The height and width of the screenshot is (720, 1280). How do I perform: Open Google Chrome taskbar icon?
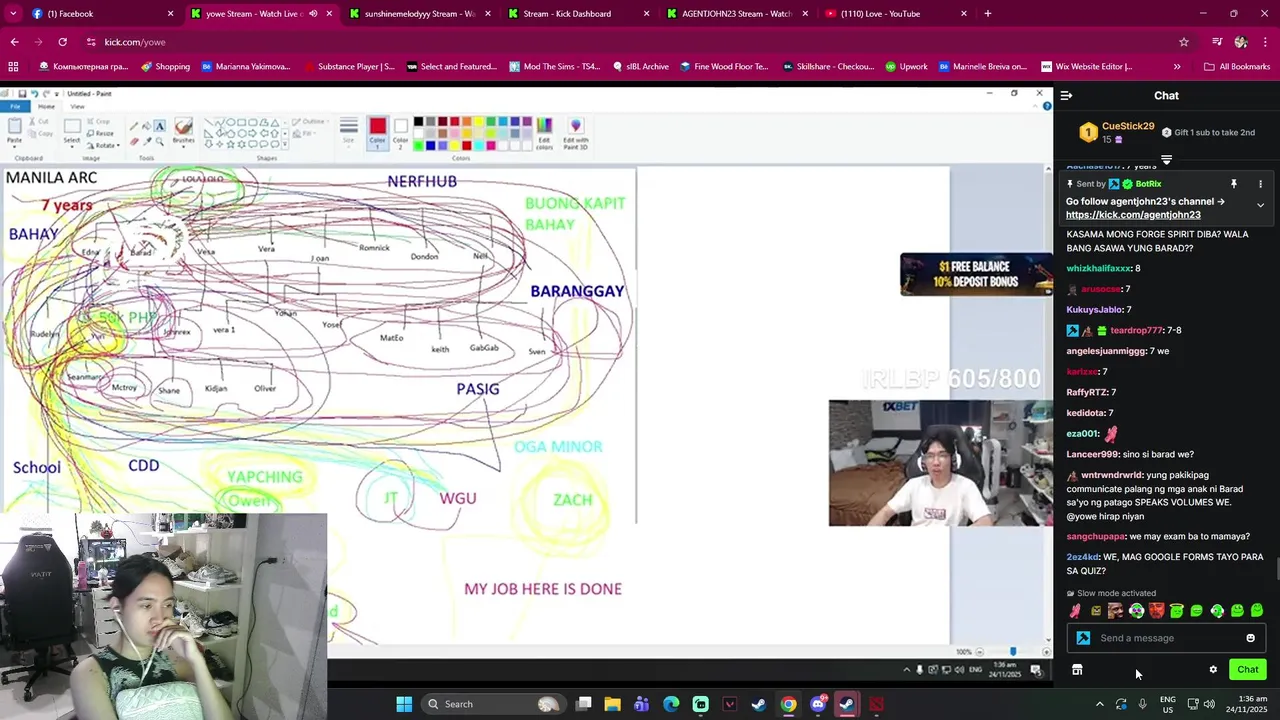(789, 704)
